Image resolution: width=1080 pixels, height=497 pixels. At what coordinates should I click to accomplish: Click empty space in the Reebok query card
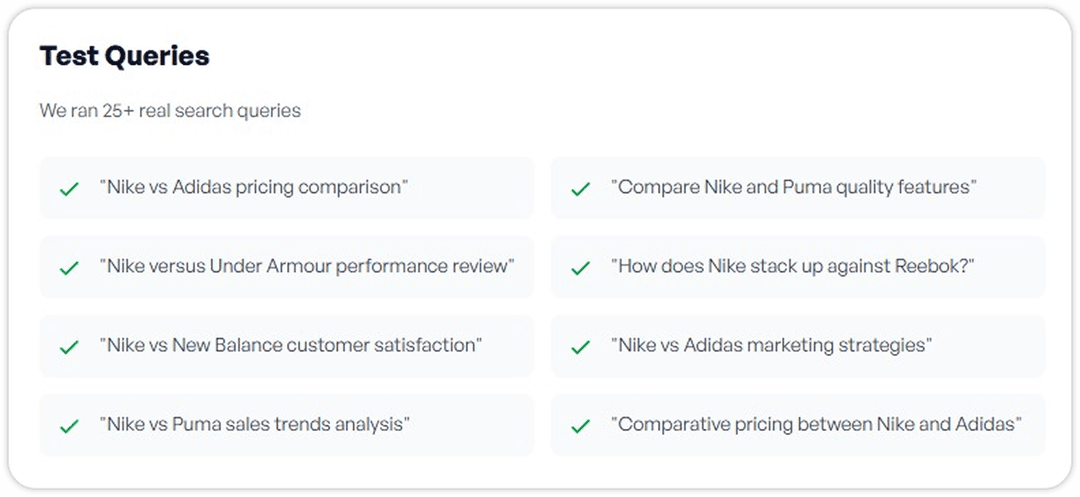[x=1010, y=267]
